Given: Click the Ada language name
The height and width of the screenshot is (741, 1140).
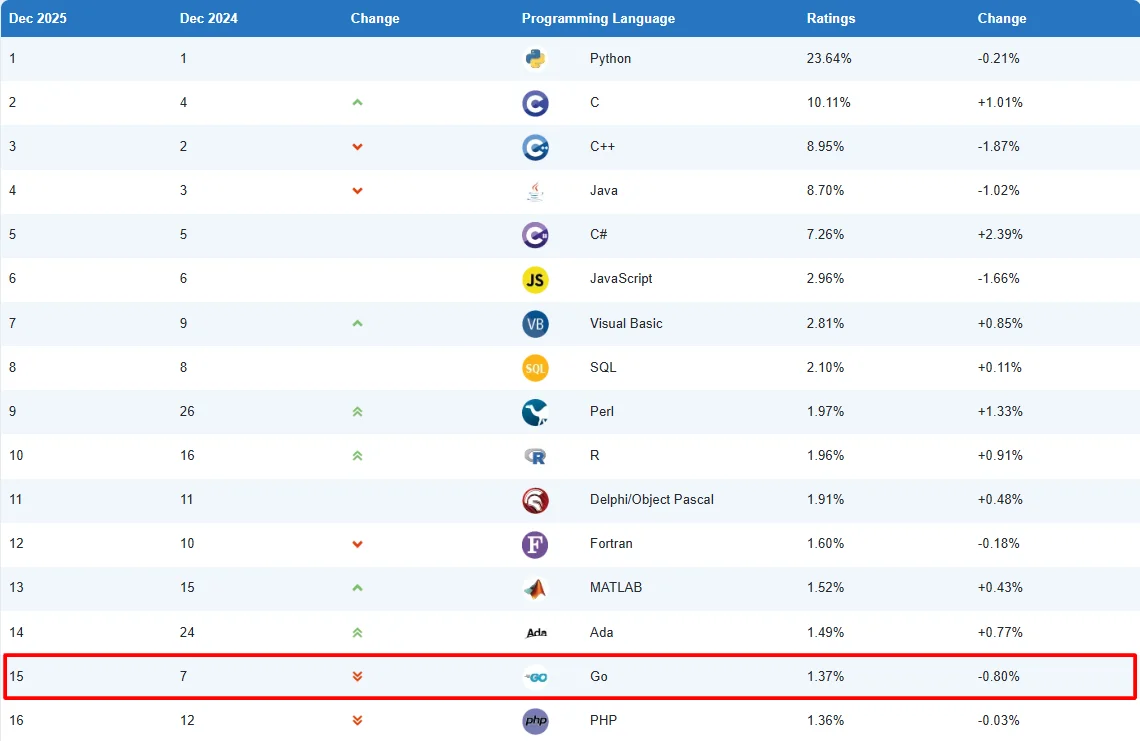Looking at the screenshot, I should [x=601, y=632].
